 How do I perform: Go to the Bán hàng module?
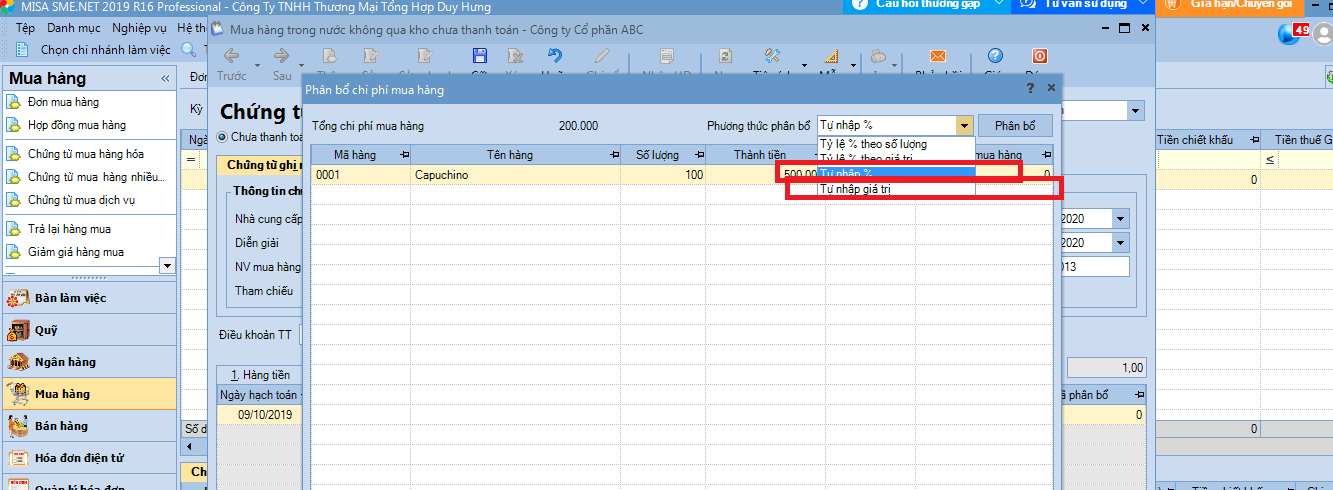(x=61, y=426)
